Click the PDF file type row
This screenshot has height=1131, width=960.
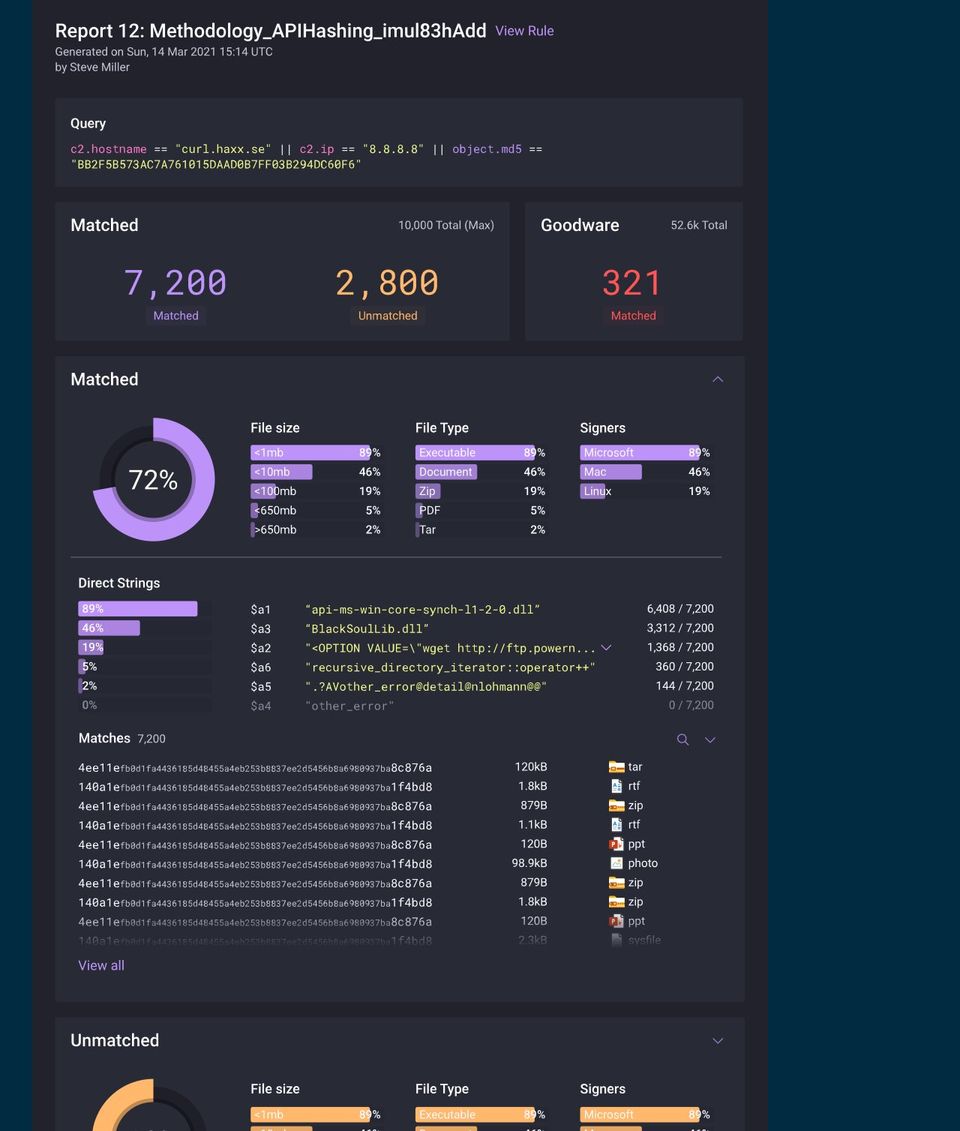[x=480, y=510]
